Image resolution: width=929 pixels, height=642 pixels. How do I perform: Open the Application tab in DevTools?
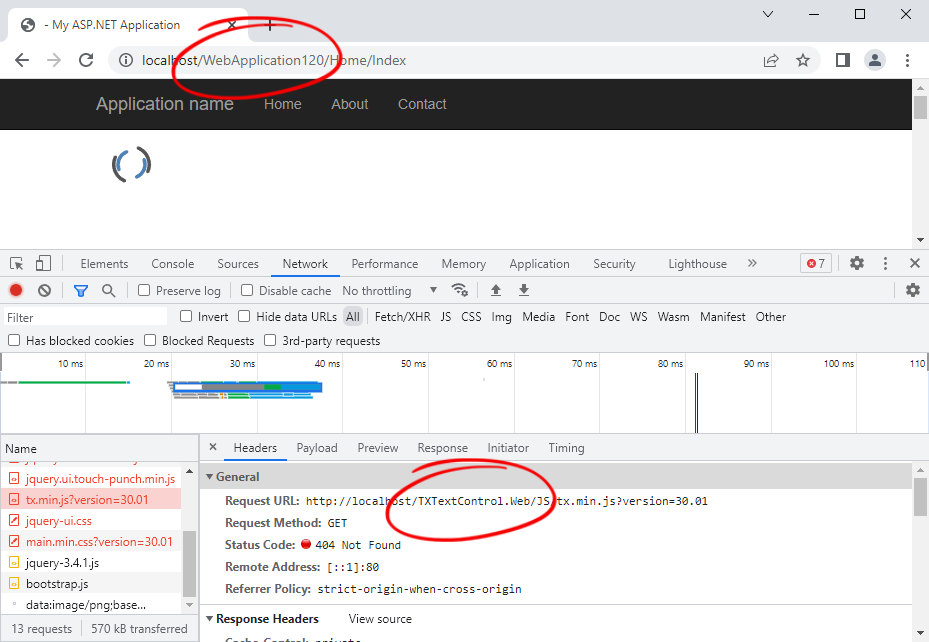[x=539, y=264]
